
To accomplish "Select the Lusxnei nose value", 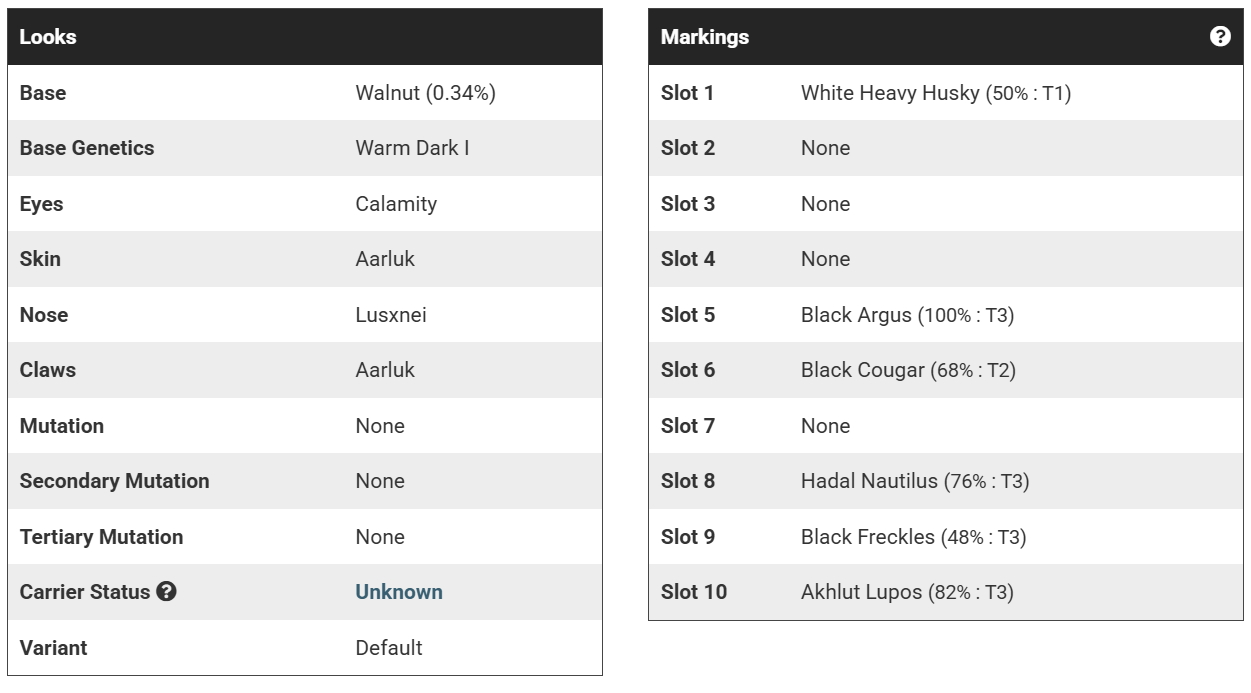I will pos(391,315).
